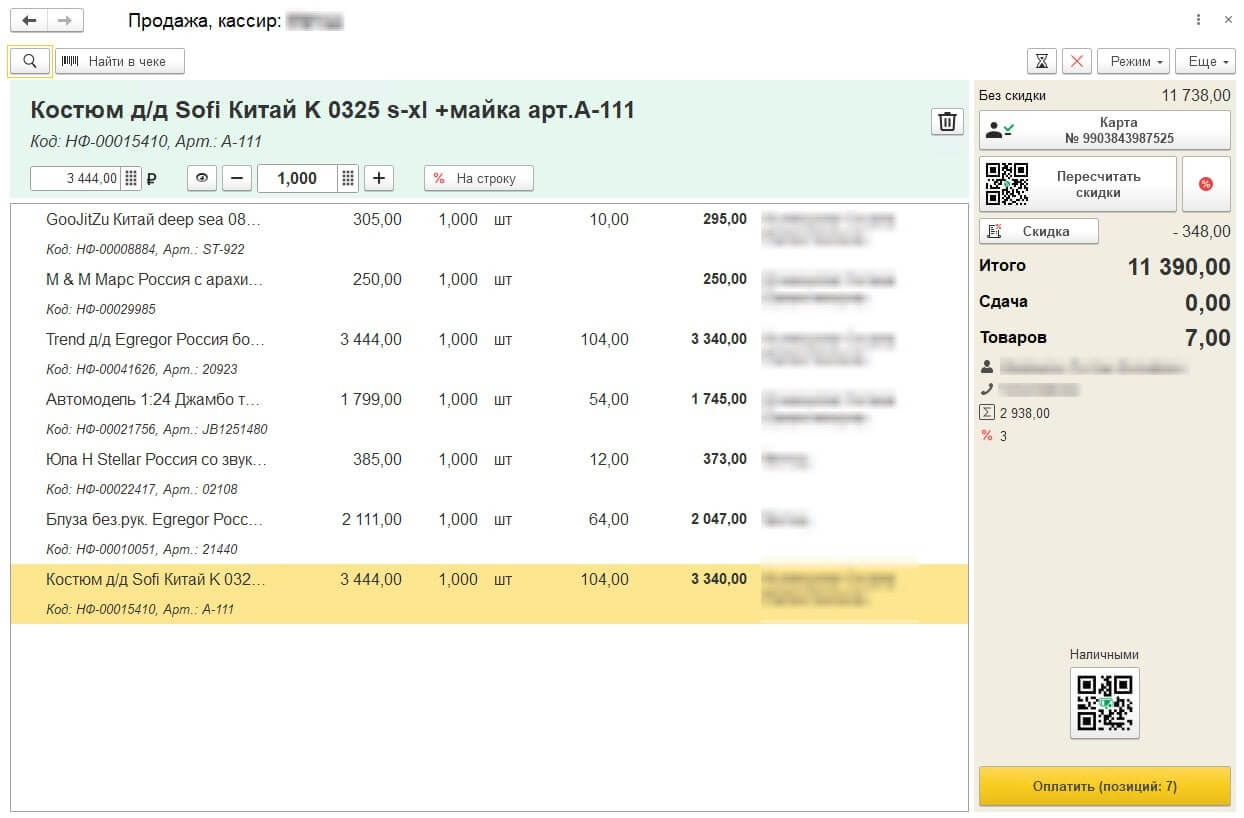This screenshot has height=818, width=1244.
Task: Click the hourglass postpone receipt icon
Action: click(x=1042, y=61)
